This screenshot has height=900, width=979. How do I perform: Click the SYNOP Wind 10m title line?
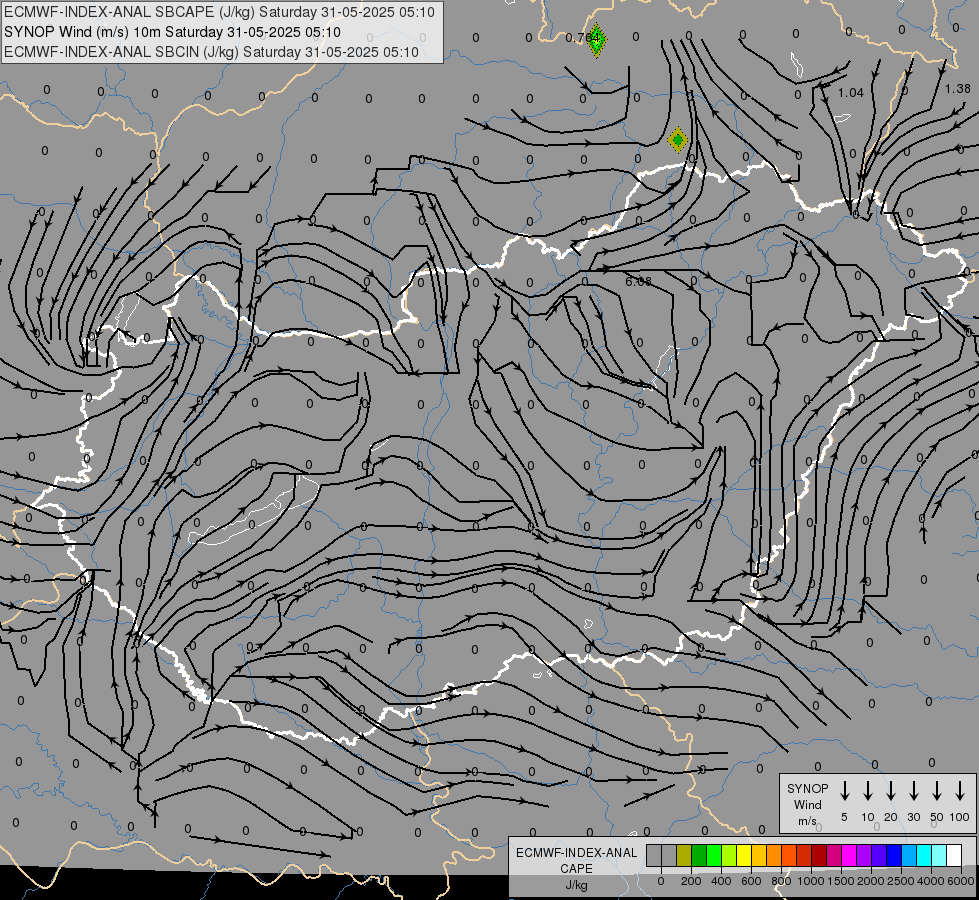172,32
